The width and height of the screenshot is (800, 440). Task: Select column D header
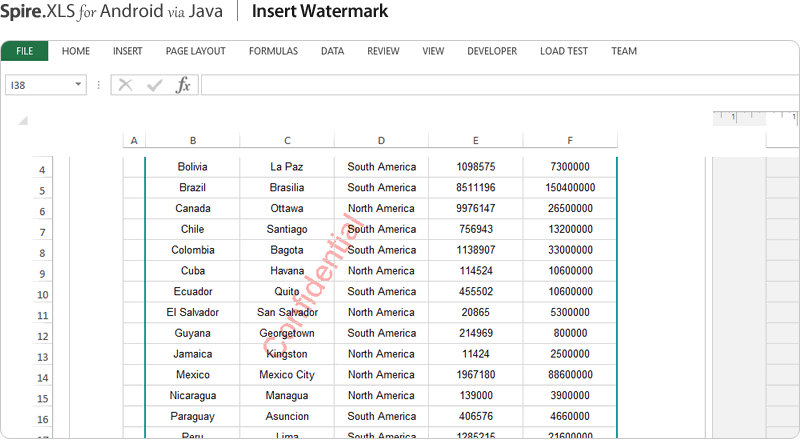click(x=381, y=141)
